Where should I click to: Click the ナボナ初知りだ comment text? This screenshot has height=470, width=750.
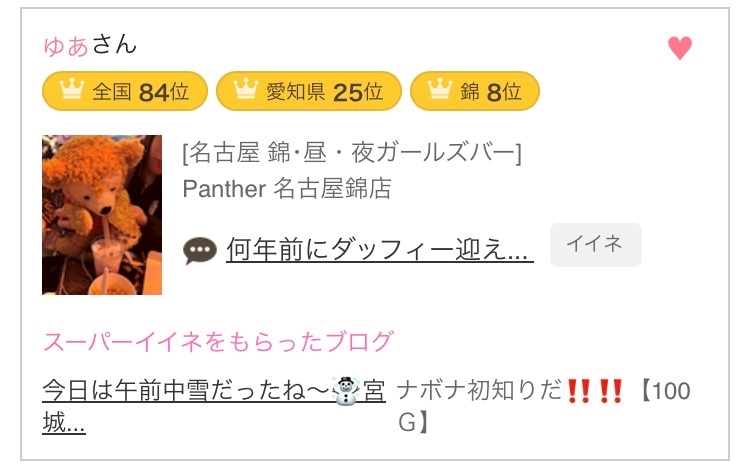click(480, 390)
